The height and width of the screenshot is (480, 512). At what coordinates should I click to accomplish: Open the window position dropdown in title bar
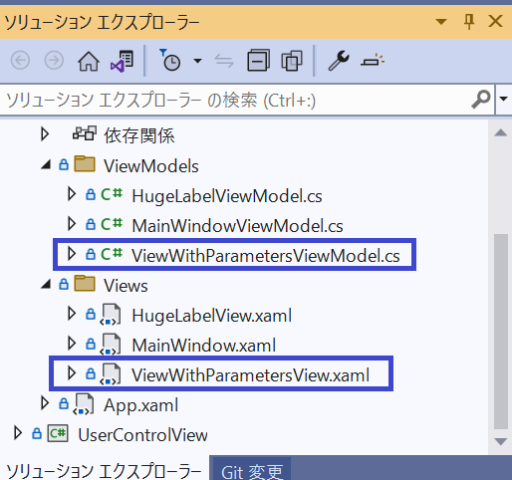pos(441,22)
